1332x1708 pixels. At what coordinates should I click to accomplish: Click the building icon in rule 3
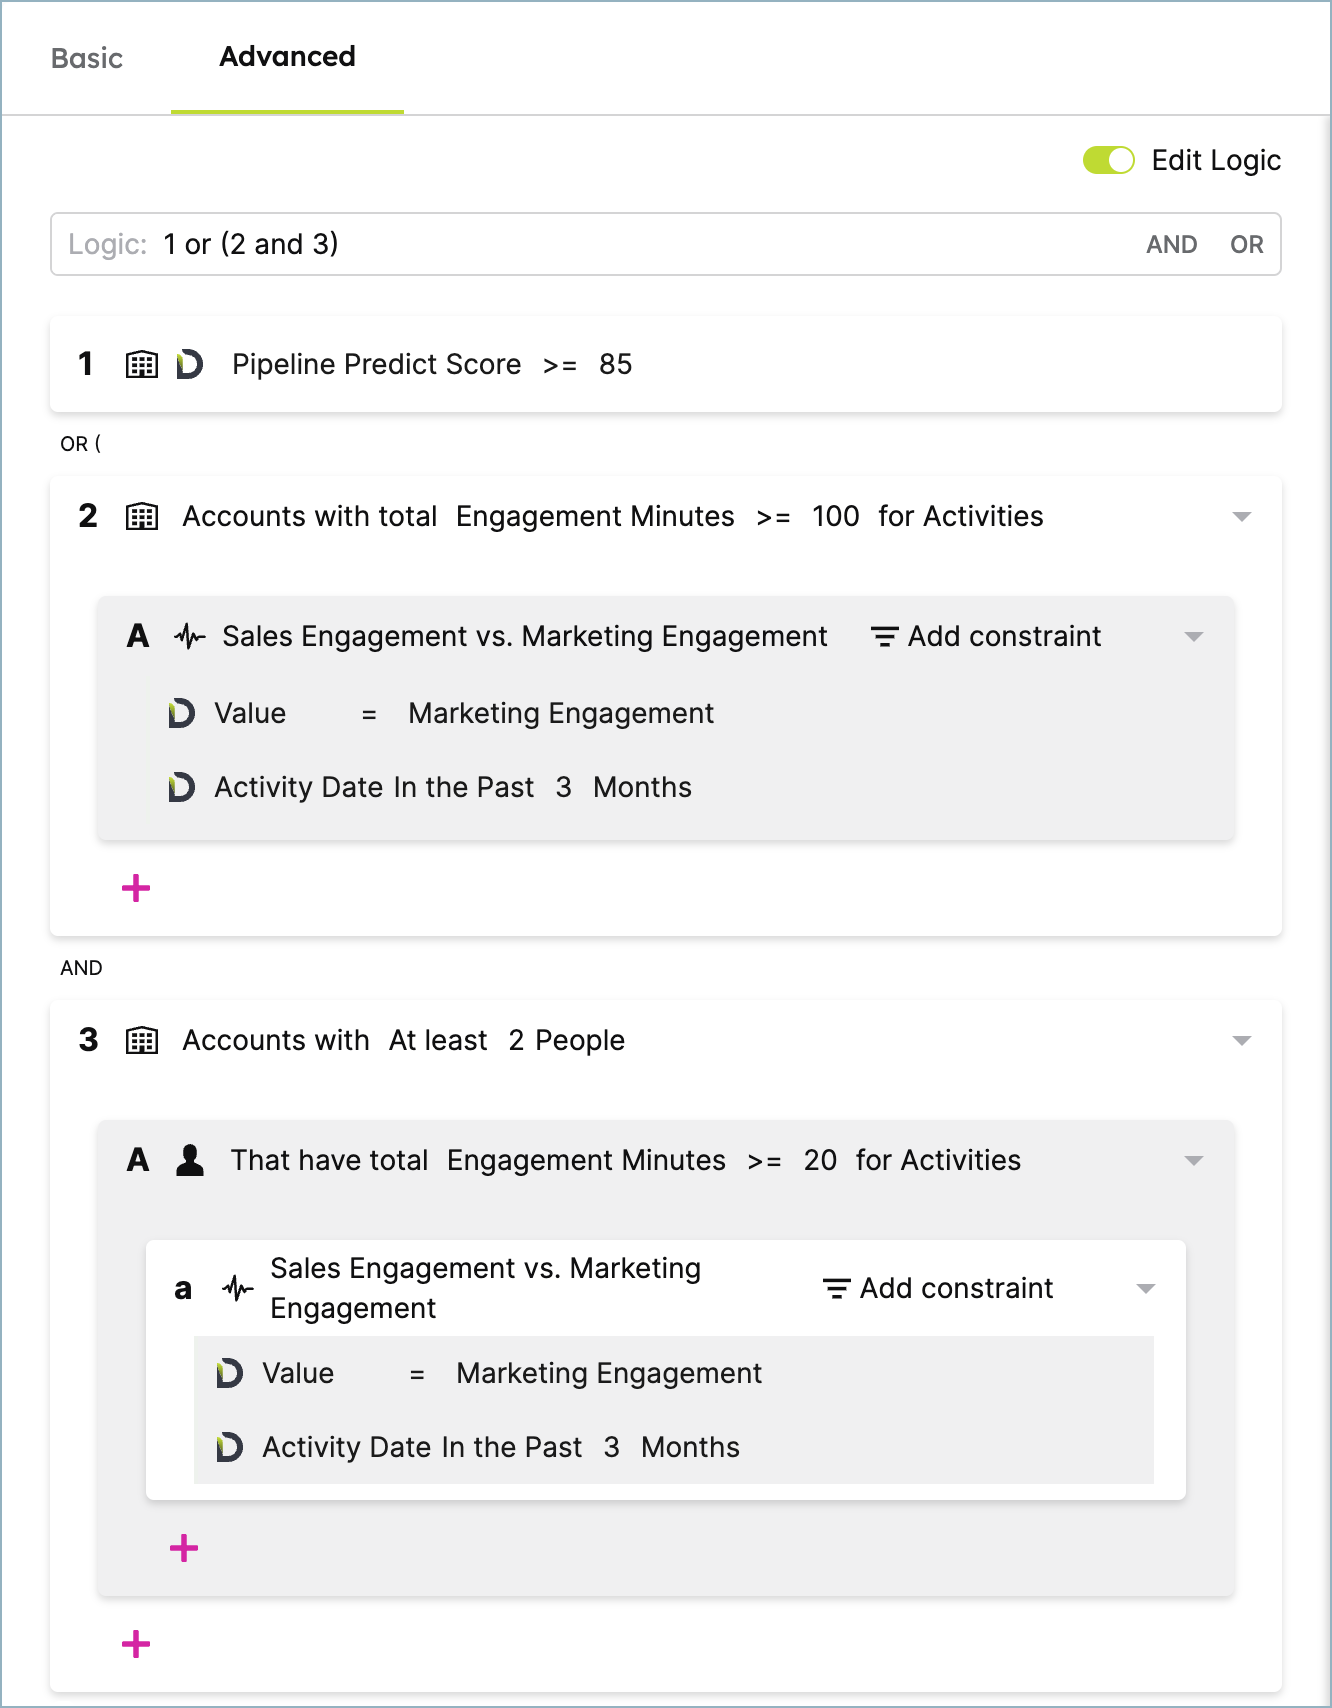point(142,1040)
